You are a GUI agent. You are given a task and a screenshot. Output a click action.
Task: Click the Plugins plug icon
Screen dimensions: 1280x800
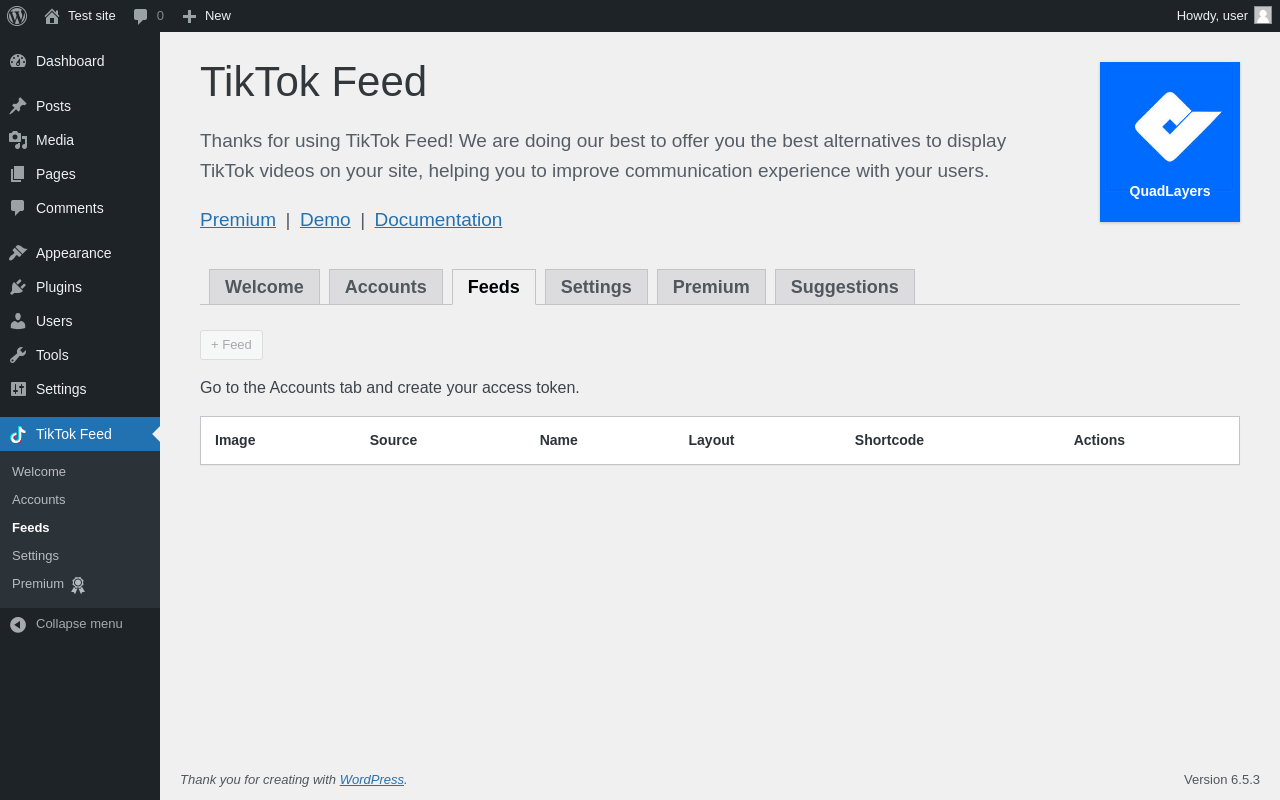[x=18, y=287]
